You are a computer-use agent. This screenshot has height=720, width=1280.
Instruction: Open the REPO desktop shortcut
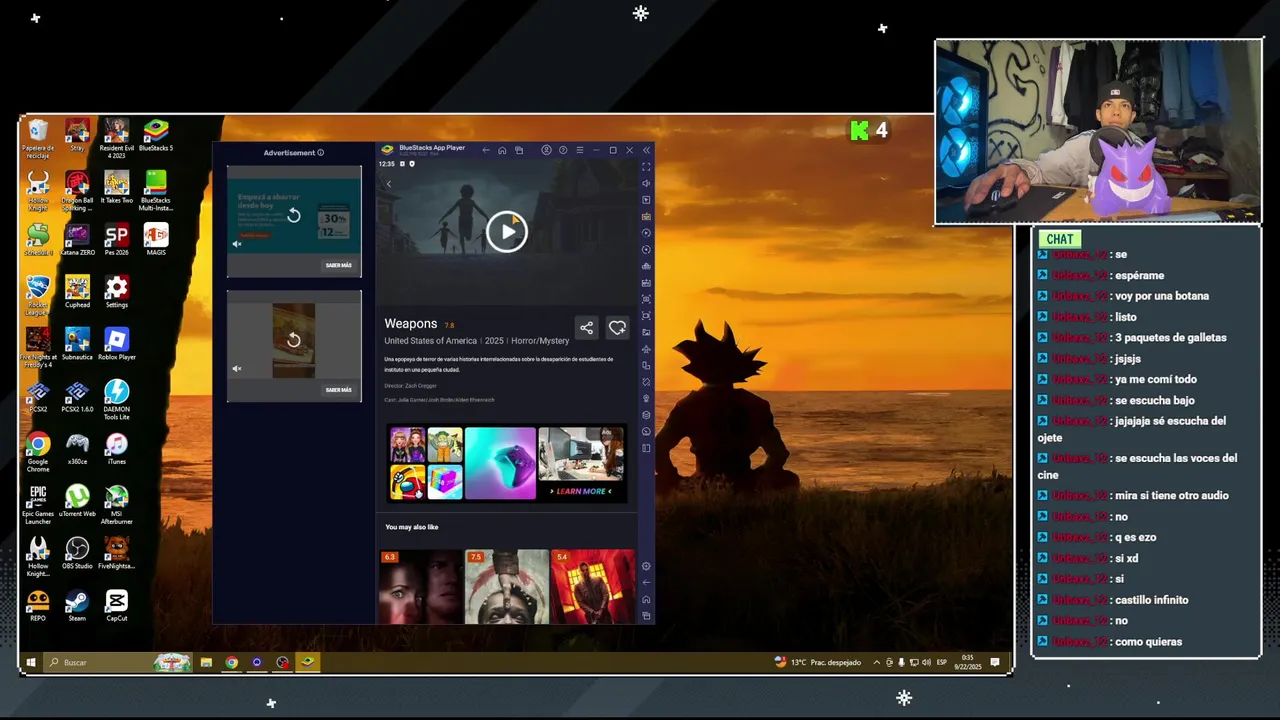tap(38, 605)
